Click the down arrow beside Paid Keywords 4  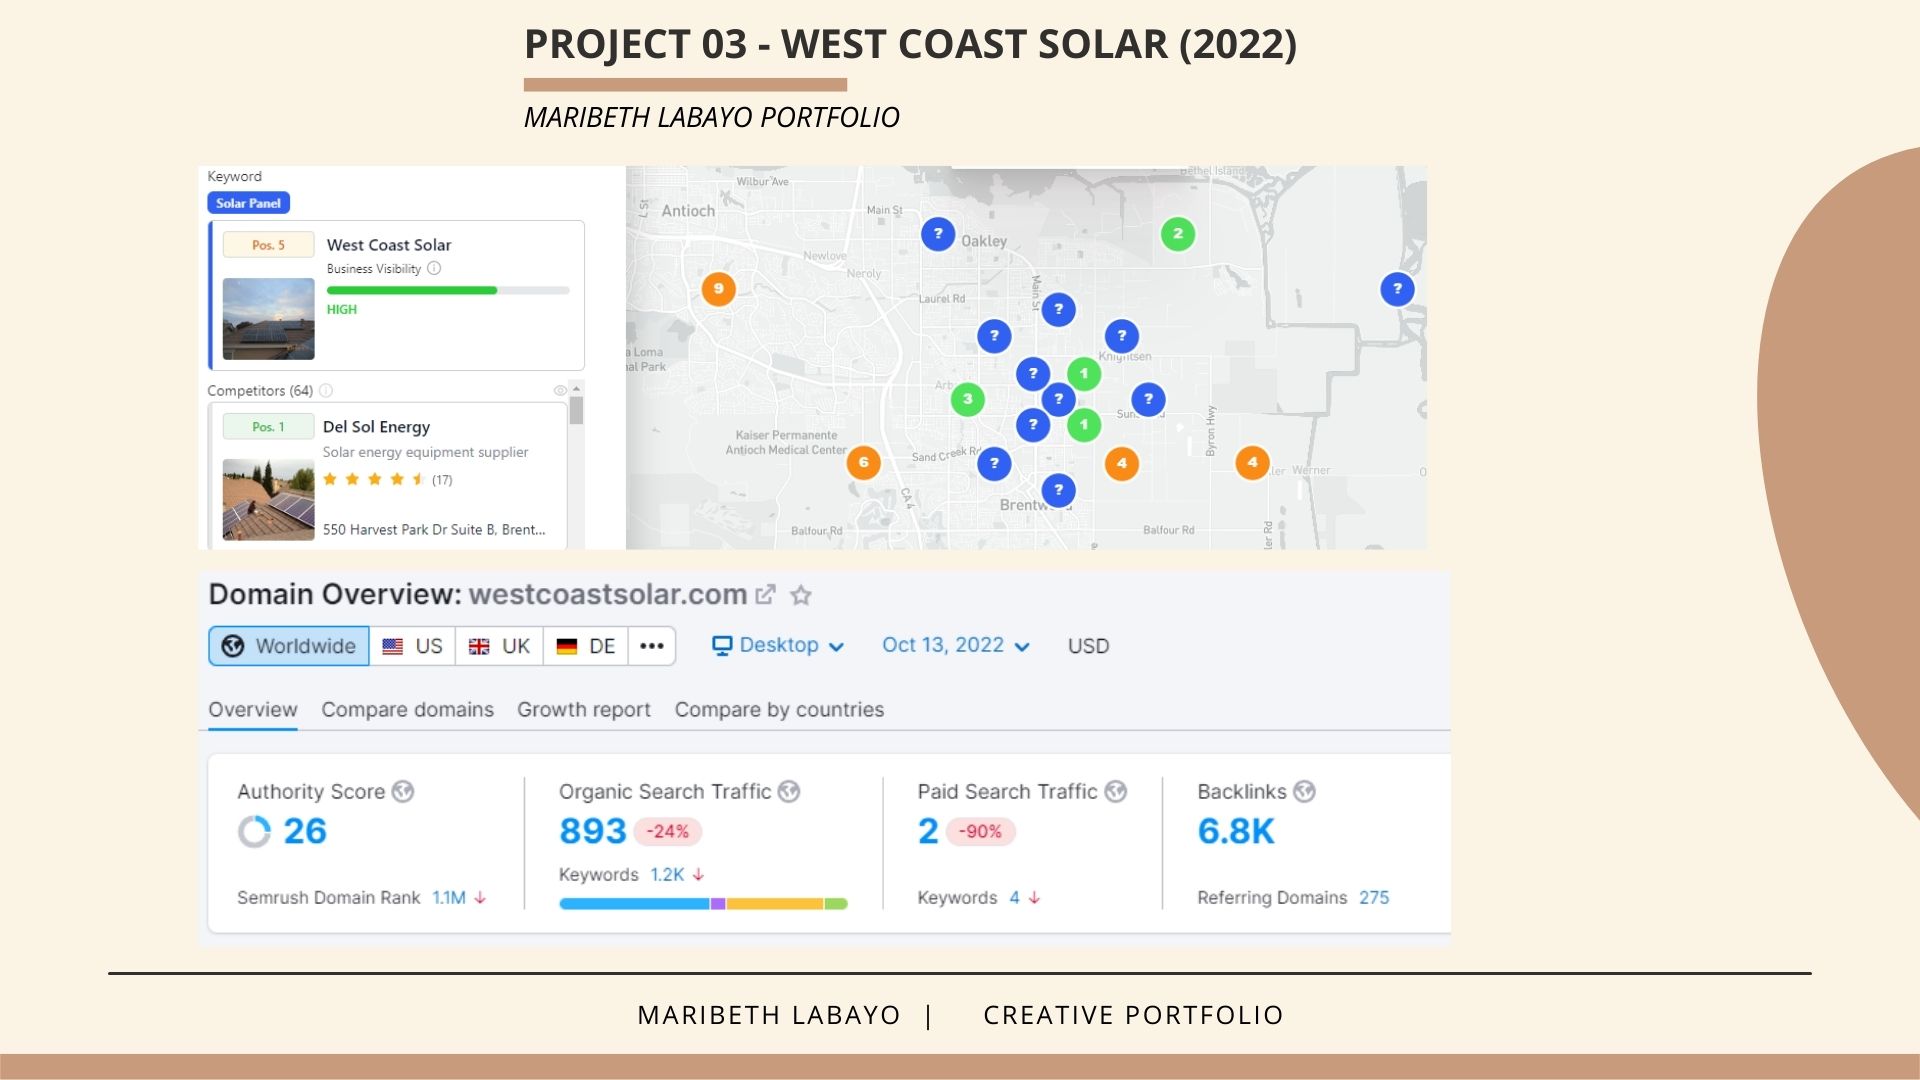point(1034,897)
